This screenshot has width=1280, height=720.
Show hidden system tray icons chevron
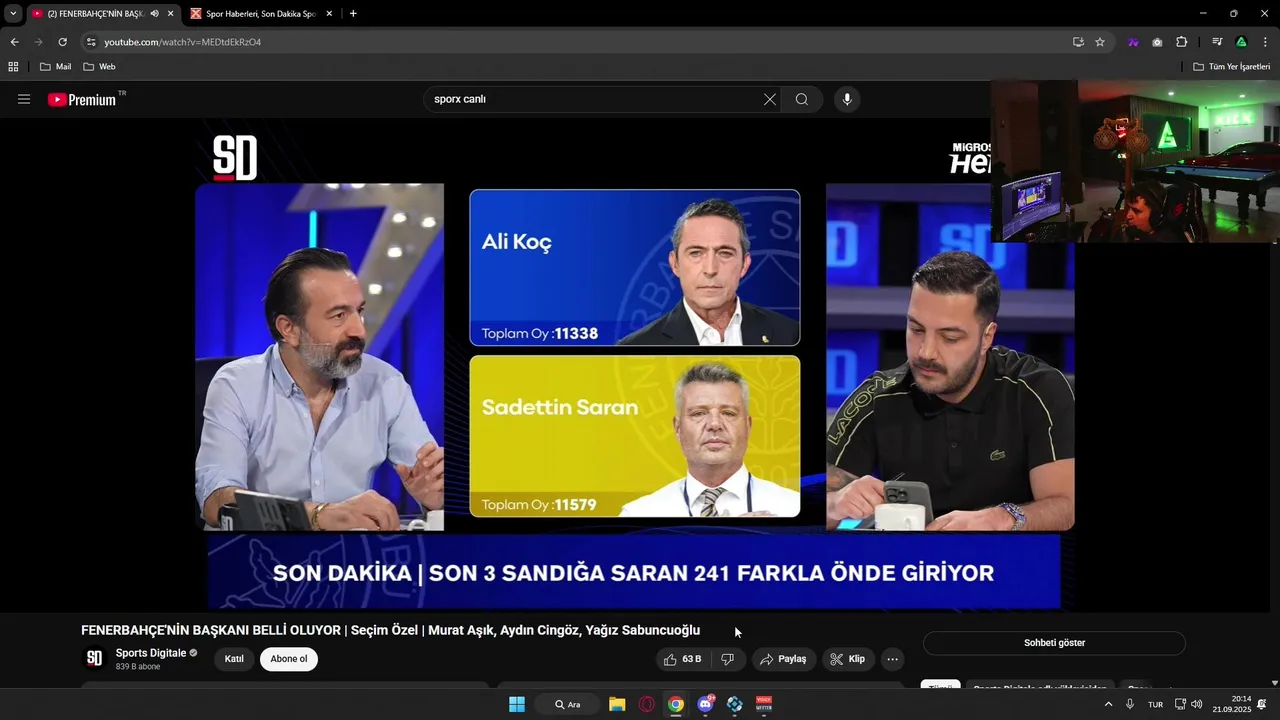(1108, 704)
